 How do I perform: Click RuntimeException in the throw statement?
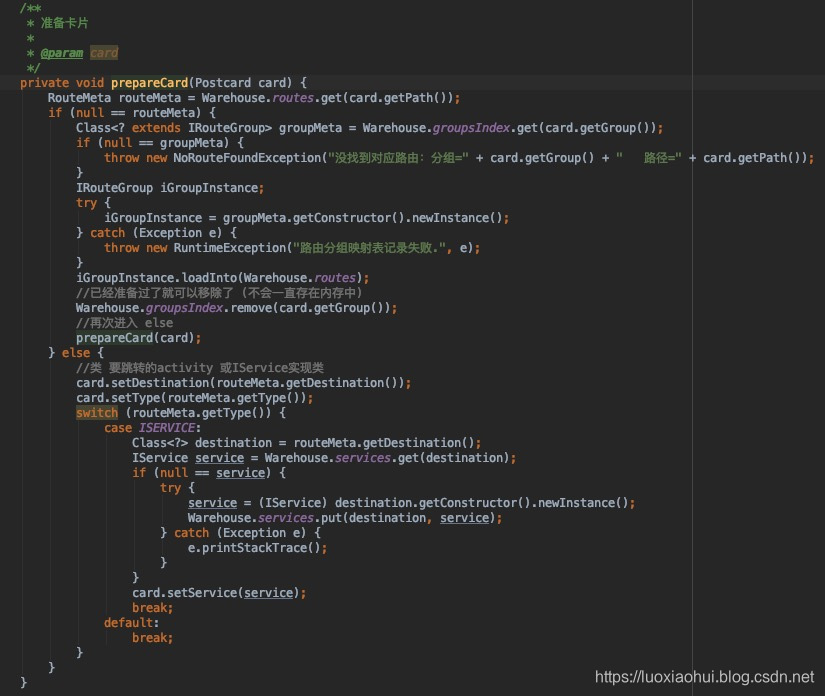coord(229,248)
